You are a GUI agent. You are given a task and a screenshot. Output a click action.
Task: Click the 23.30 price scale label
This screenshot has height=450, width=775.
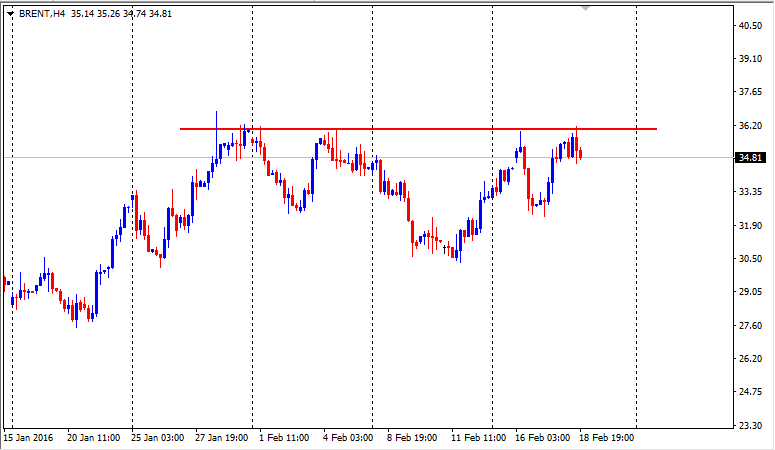pyautogui.click(x=750, y=425)
